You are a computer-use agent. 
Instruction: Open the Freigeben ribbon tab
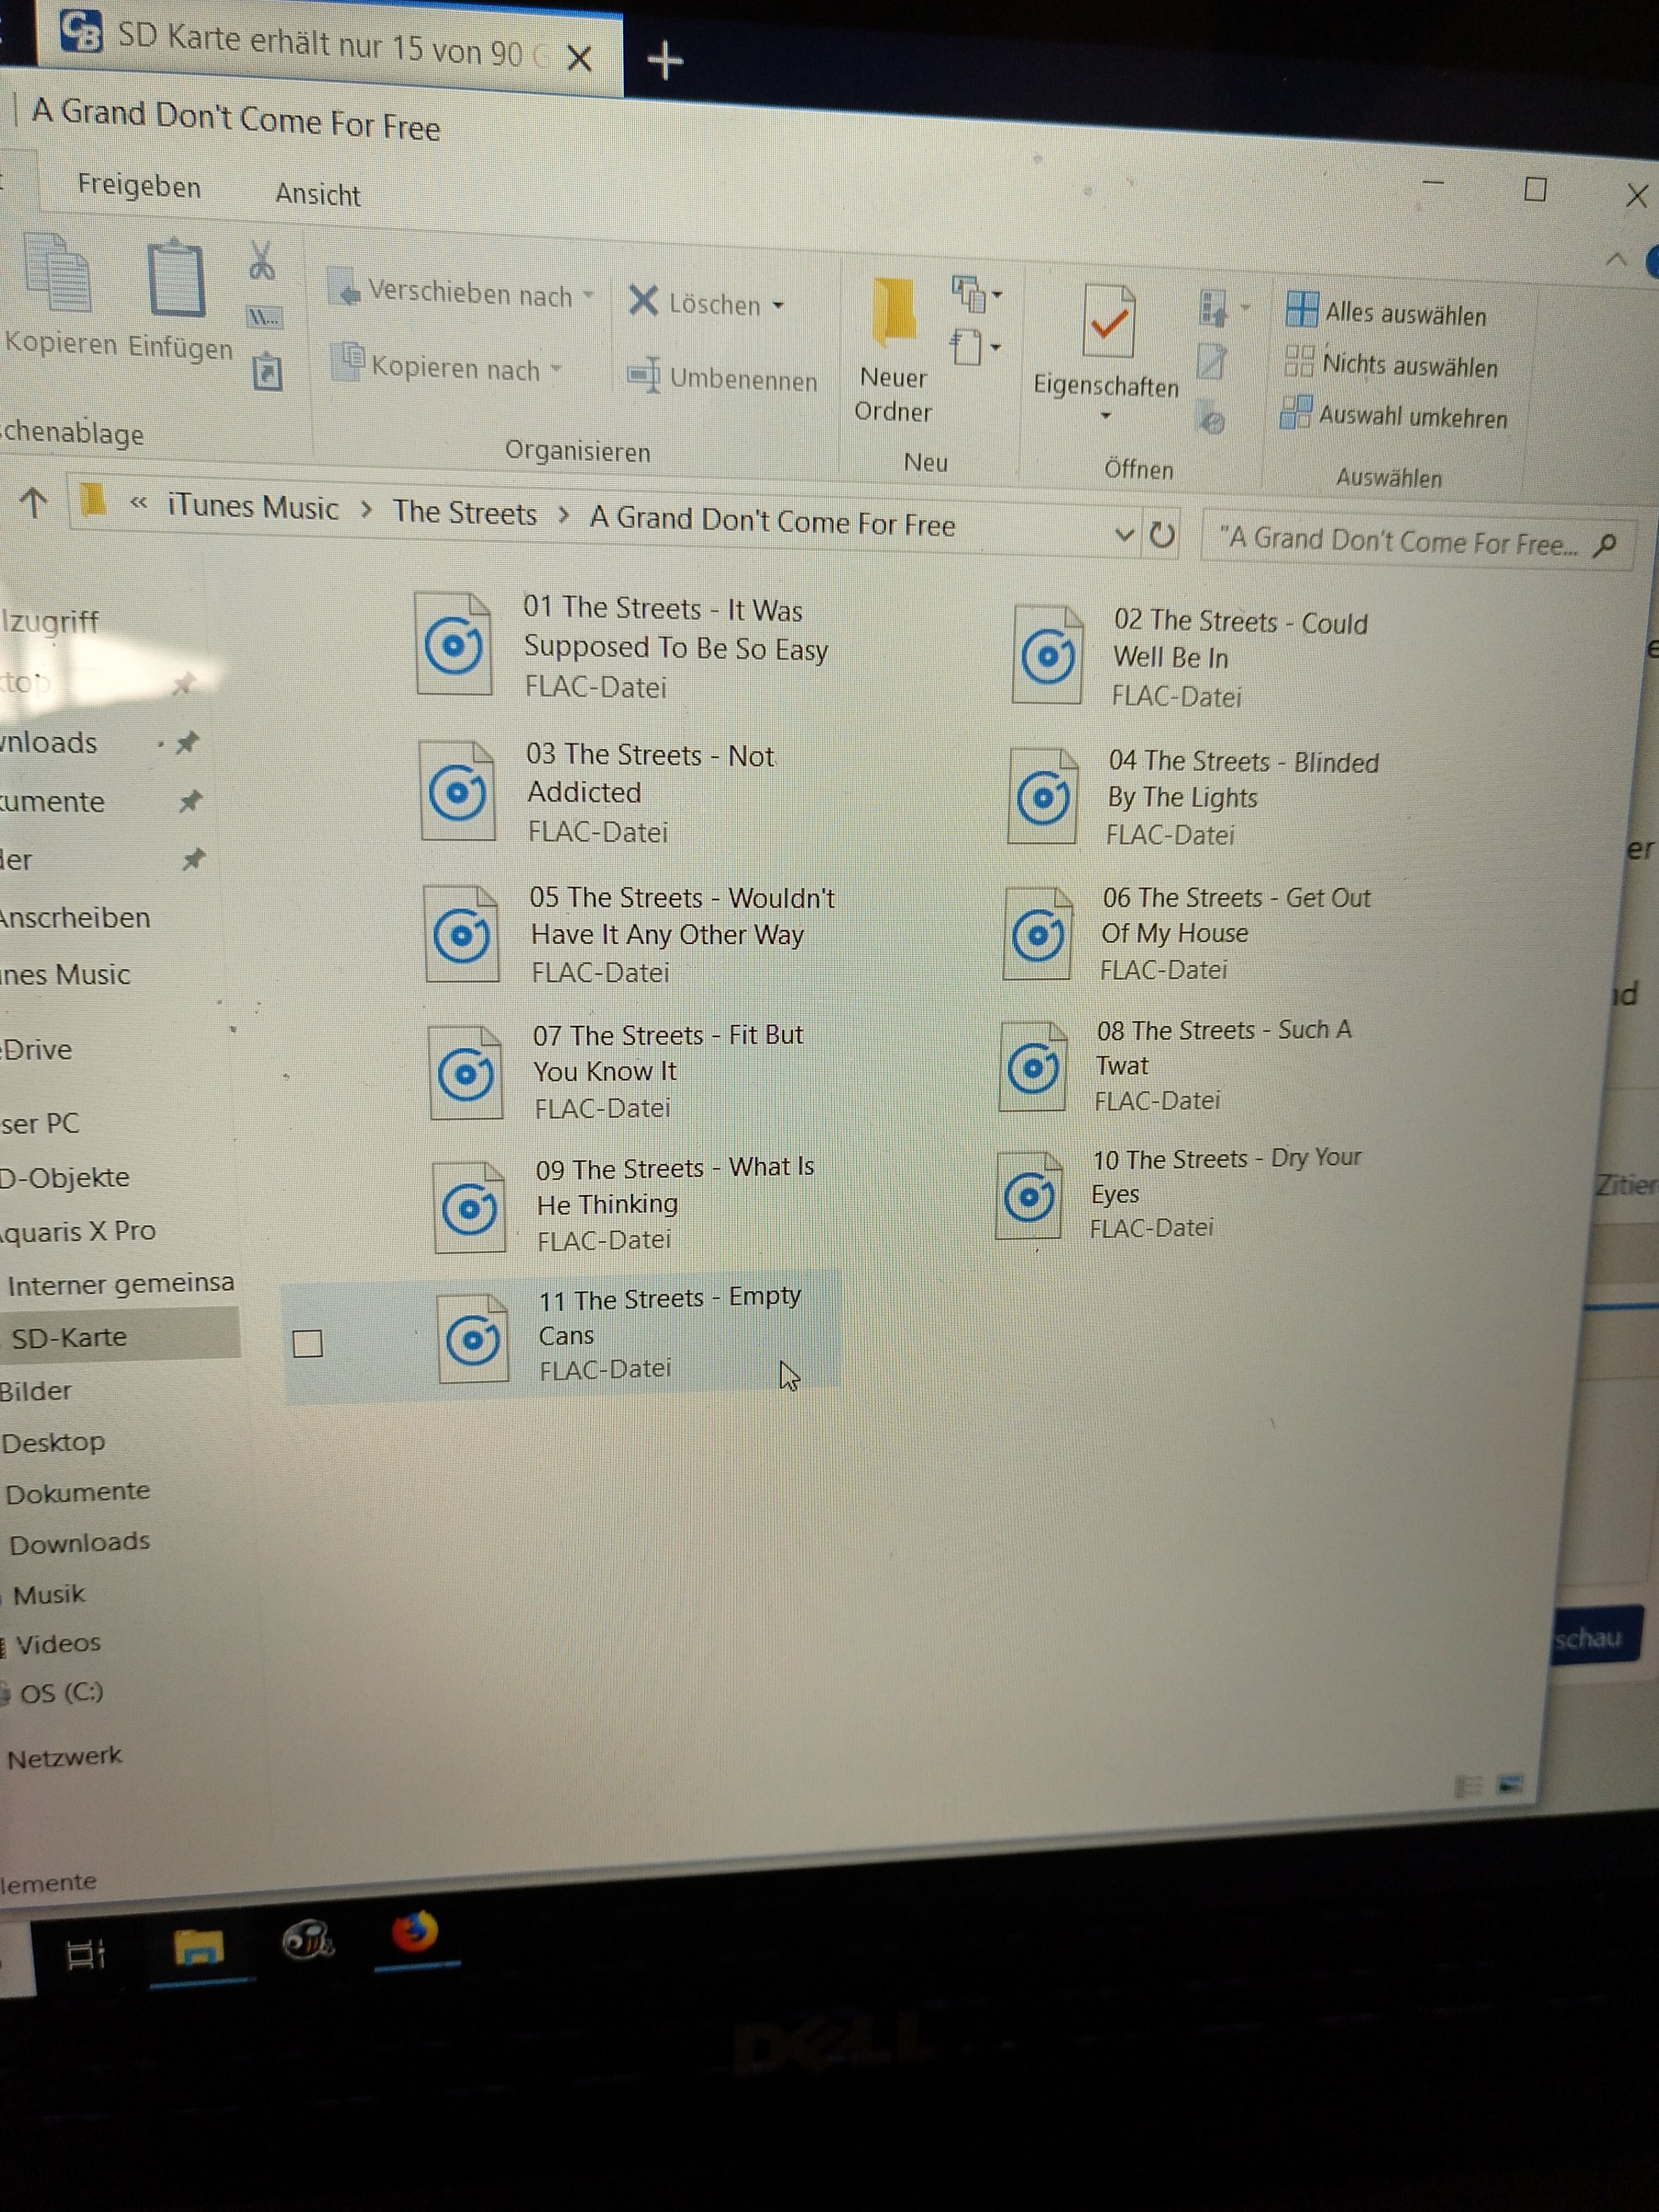tap(139, 187)
